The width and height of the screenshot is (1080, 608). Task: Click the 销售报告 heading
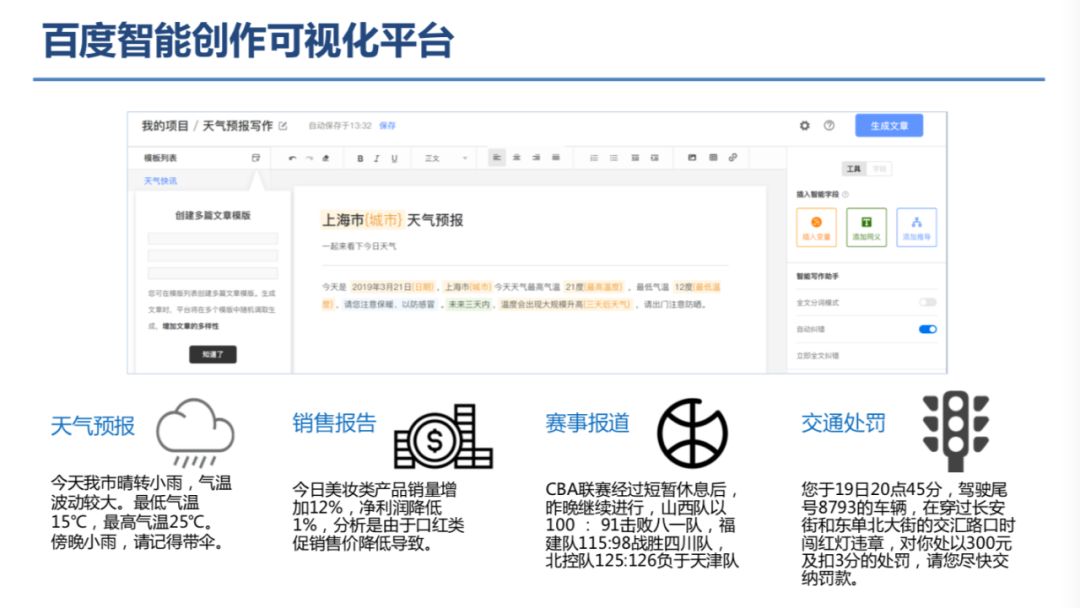point(334,423)
